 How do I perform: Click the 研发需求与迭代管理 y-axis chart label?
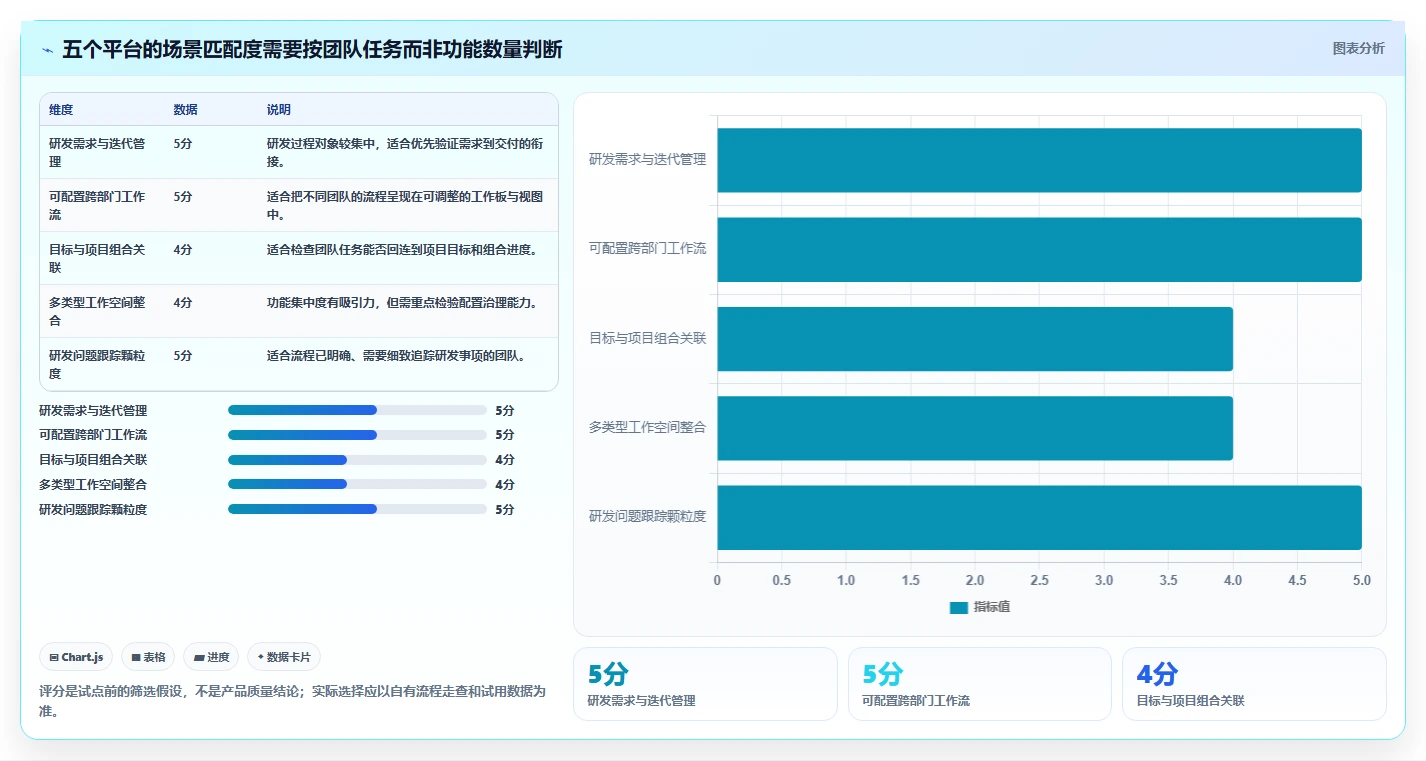(647, 159)
